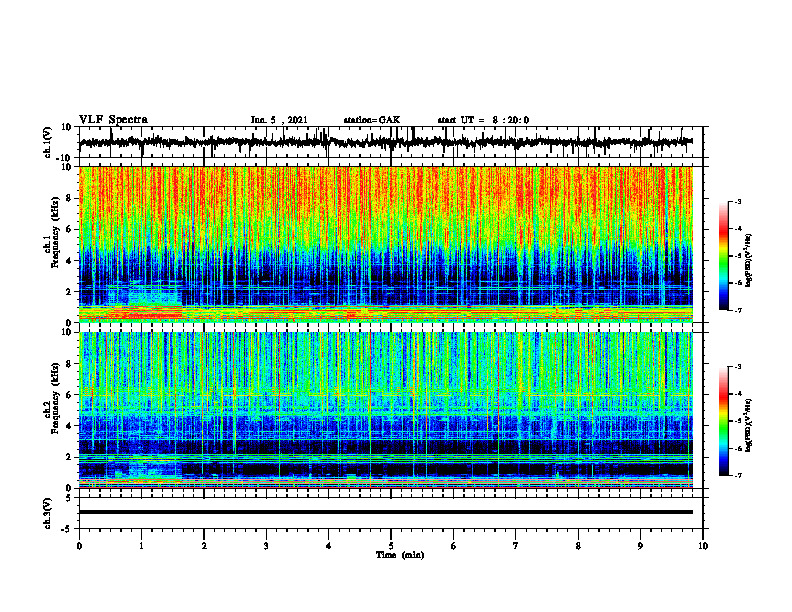Image resolution: width=792 pixels, height=612 pixels.
Task: Select the date text "Jan. 5, 2021"
Action: click(x=279, y=120)
